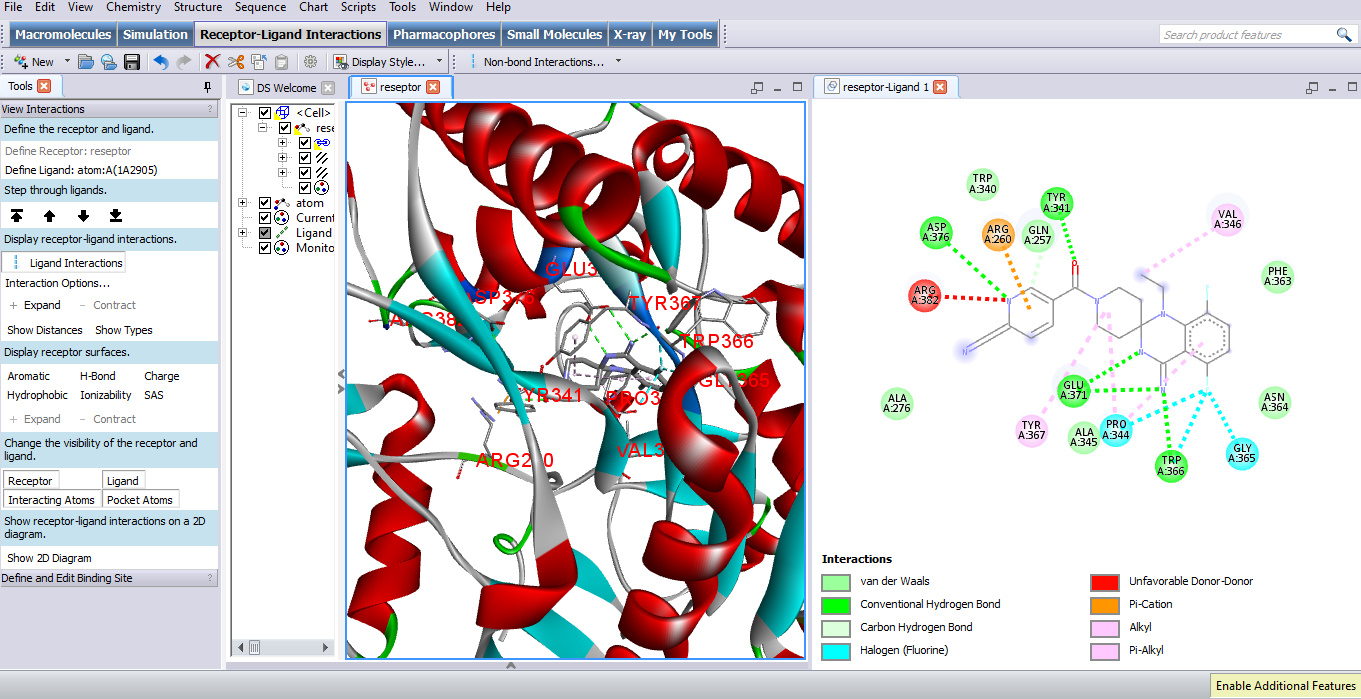Open the Chemistry menu
The image size is (1361, 699).
[133, 7]
